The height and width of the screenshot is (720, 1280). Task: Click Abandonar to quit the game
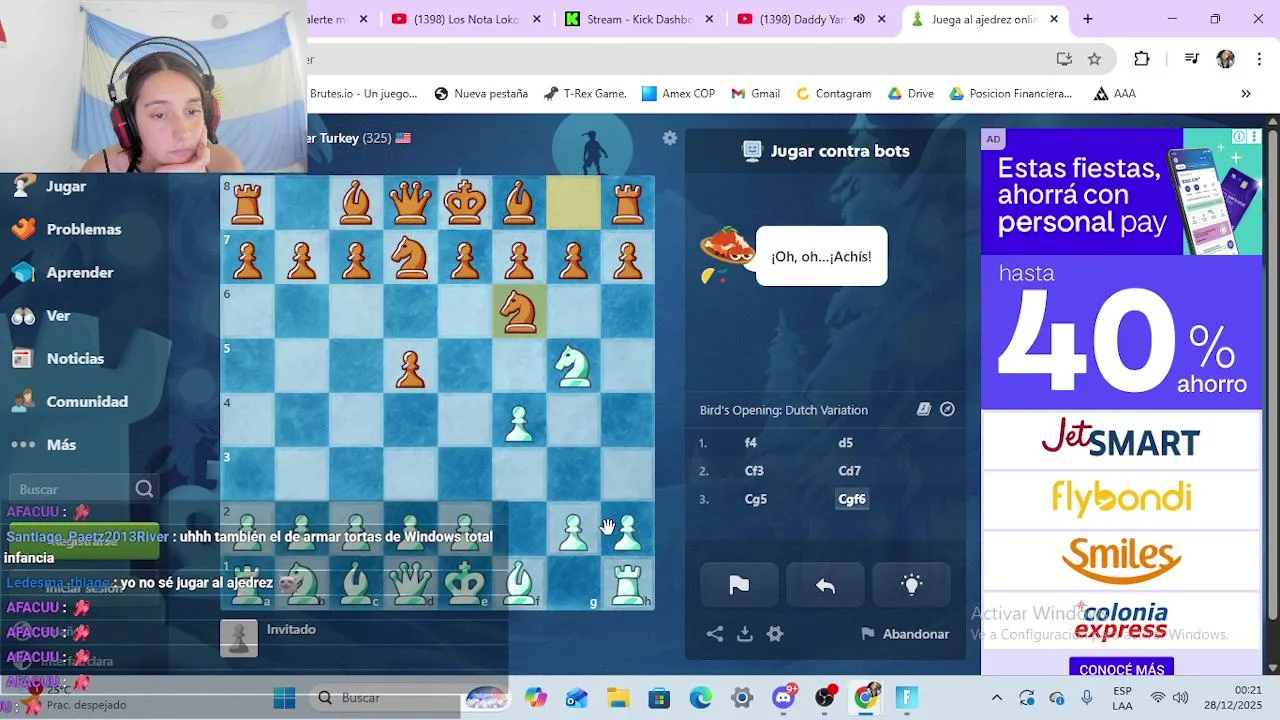(905, 634)
